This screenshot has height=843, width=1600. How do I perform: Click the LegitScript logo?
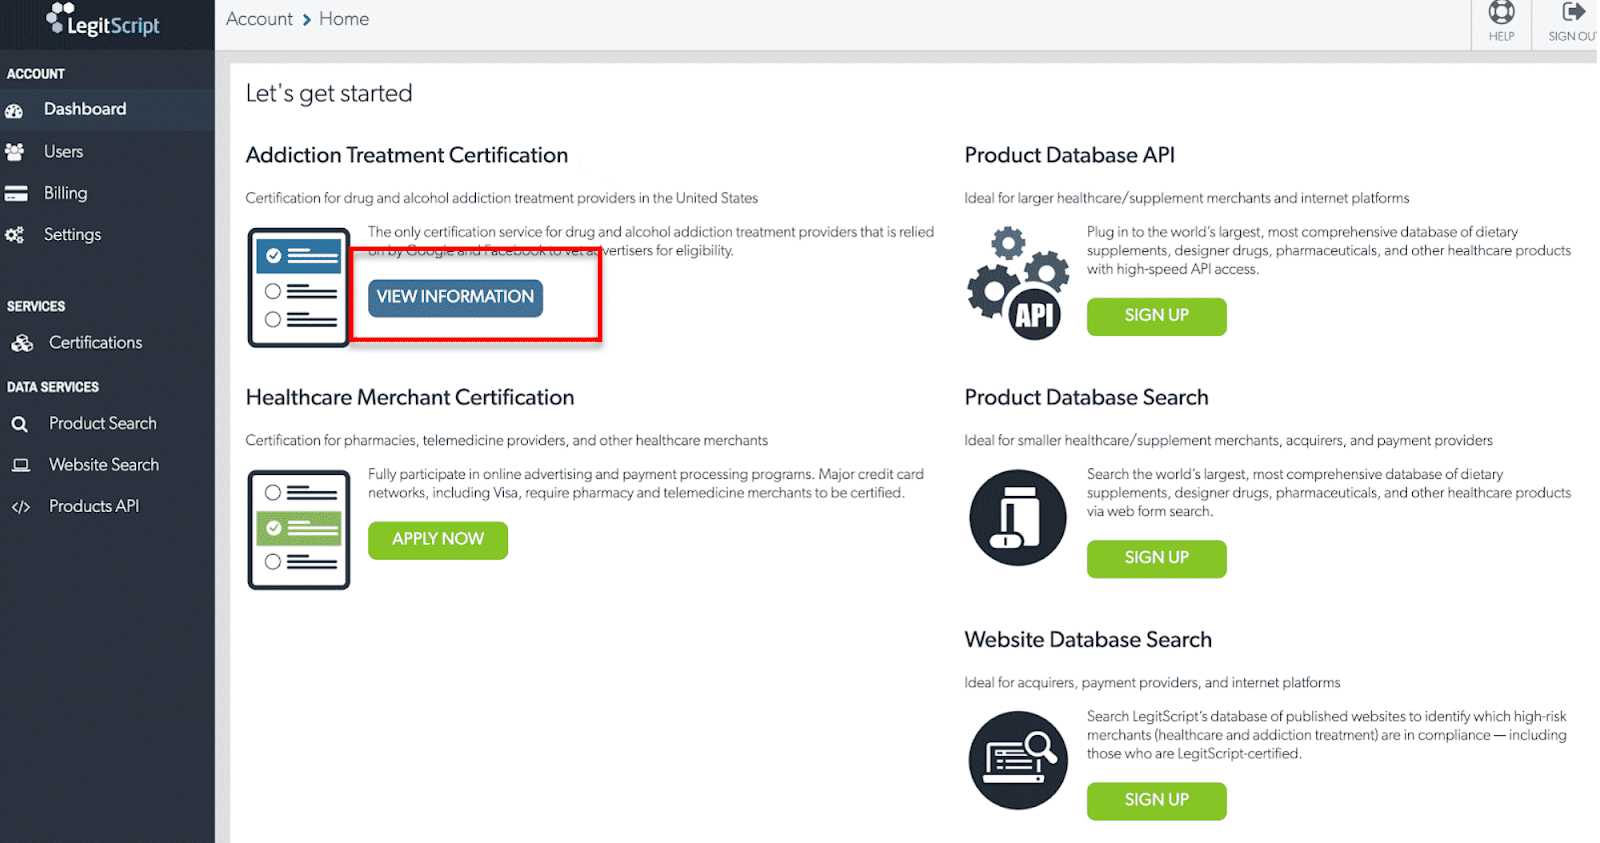pyautogui.click(x=103, y=20)
